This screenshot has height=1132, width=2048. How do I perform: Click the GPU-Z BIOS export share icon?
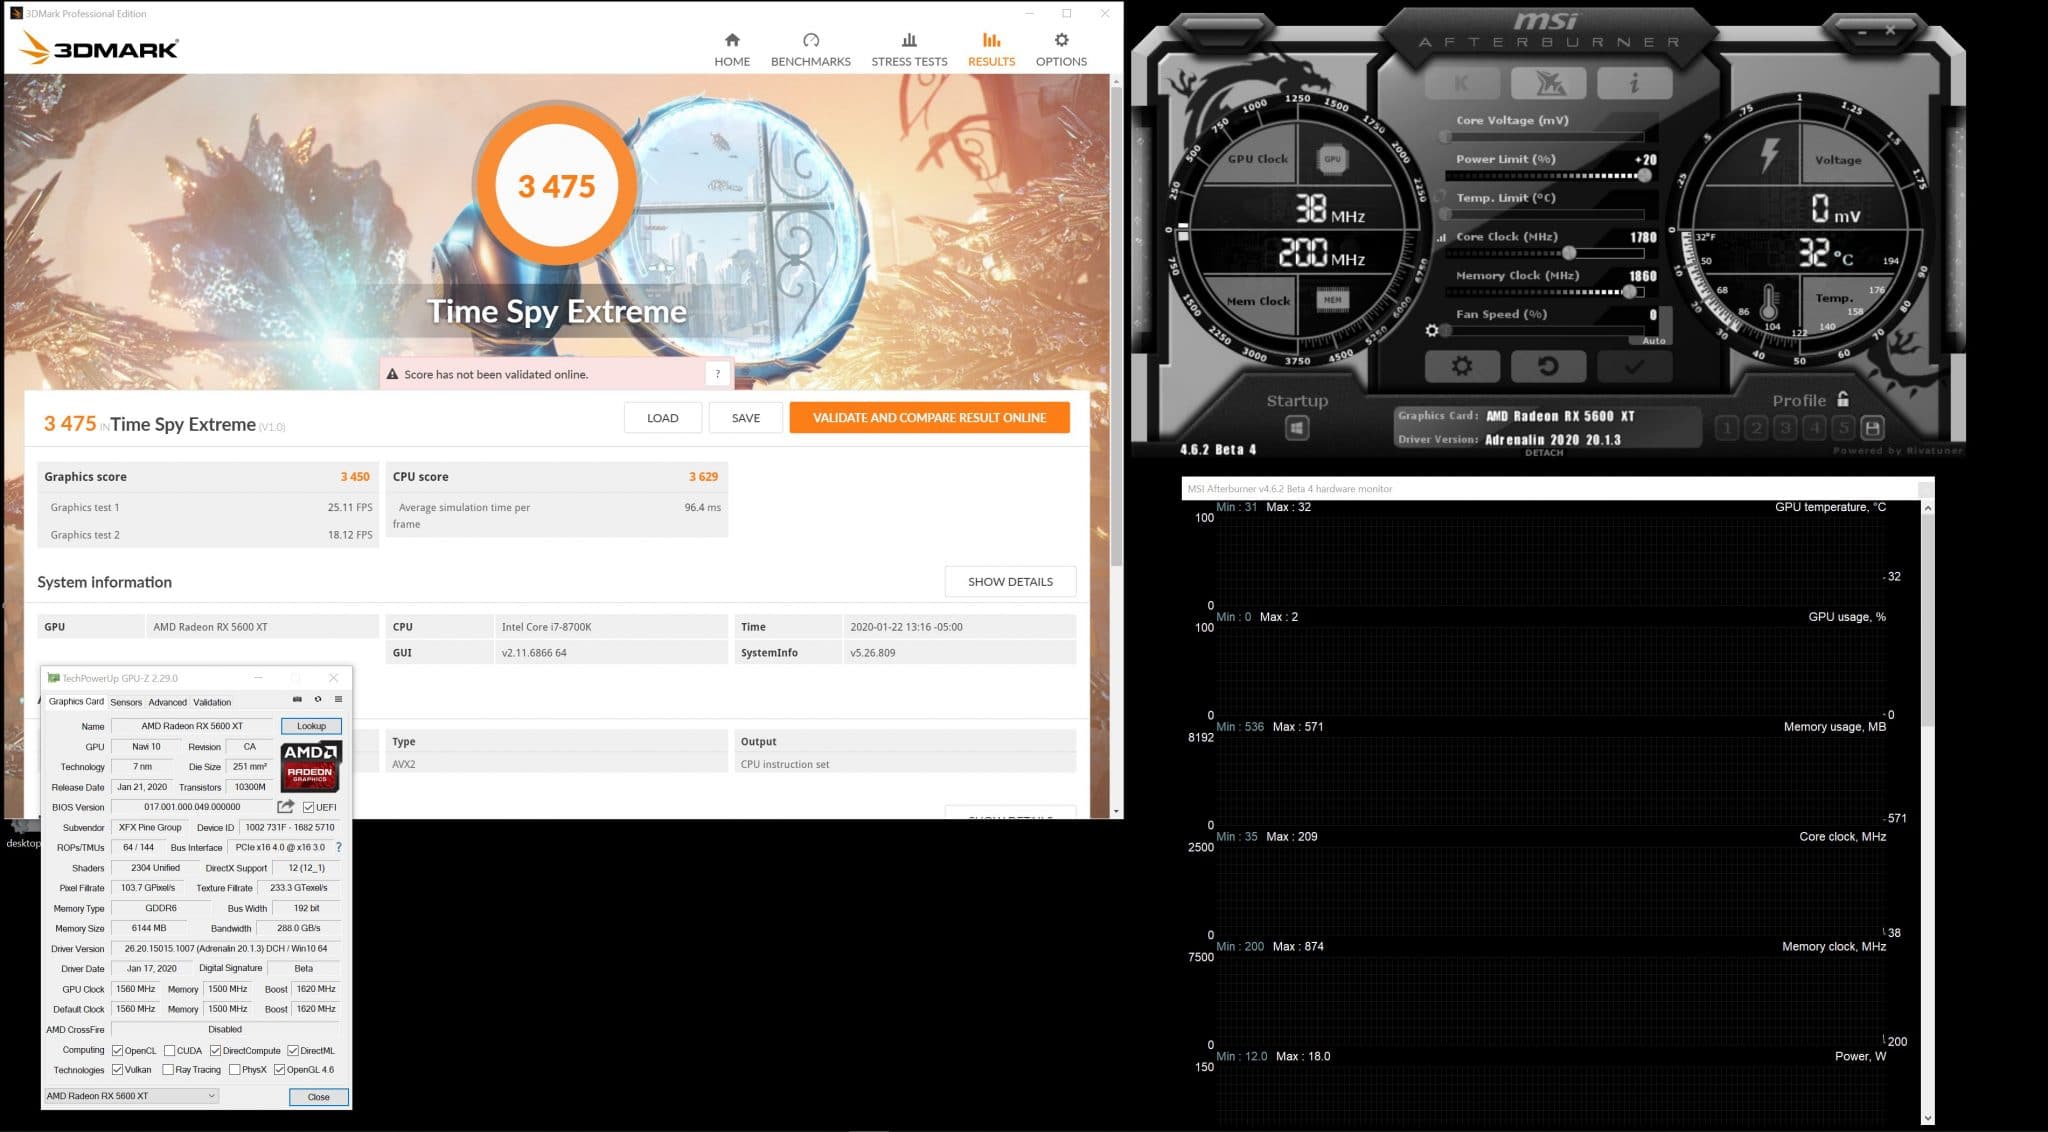point(286,806)
